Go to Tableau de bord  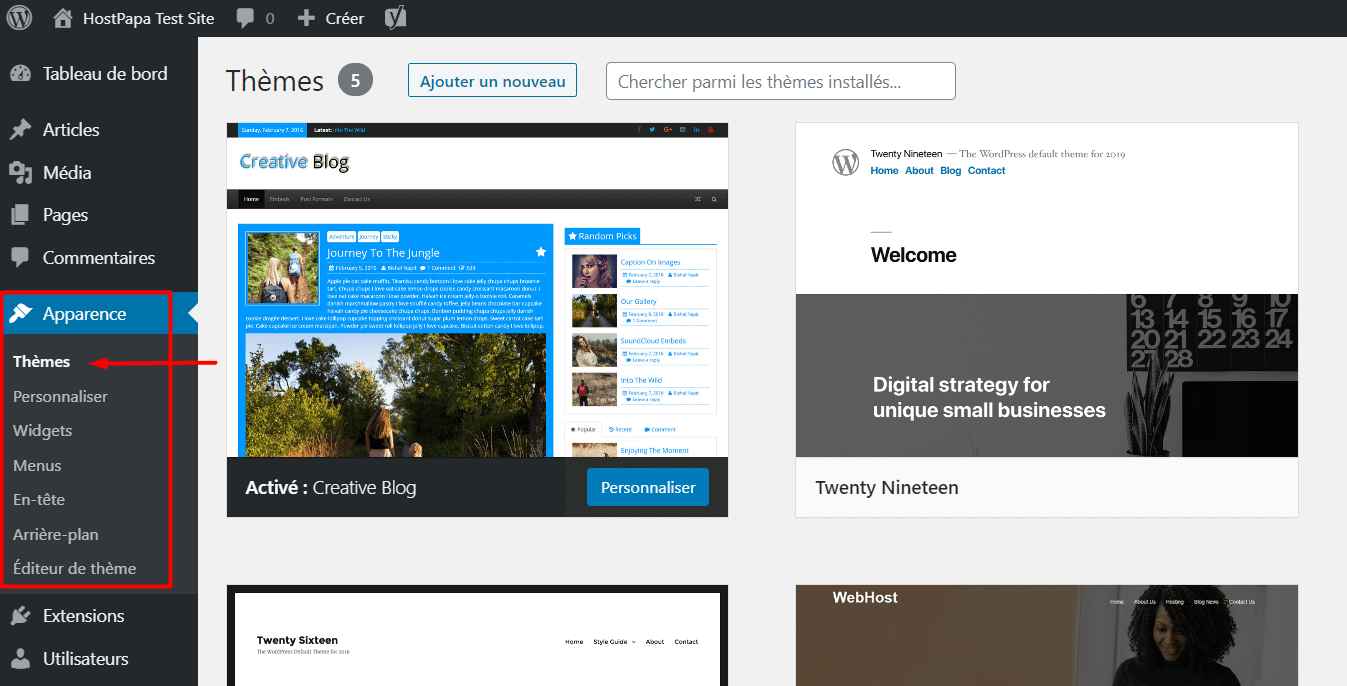[x=105, y=74]
